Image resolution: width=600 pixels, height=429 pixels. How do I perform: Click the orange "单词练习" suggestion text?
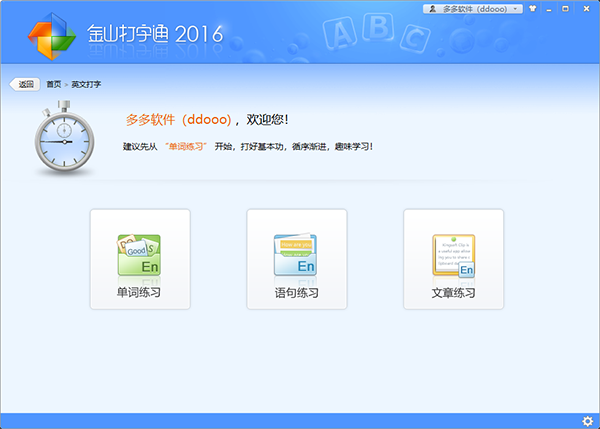coord(186,147)
